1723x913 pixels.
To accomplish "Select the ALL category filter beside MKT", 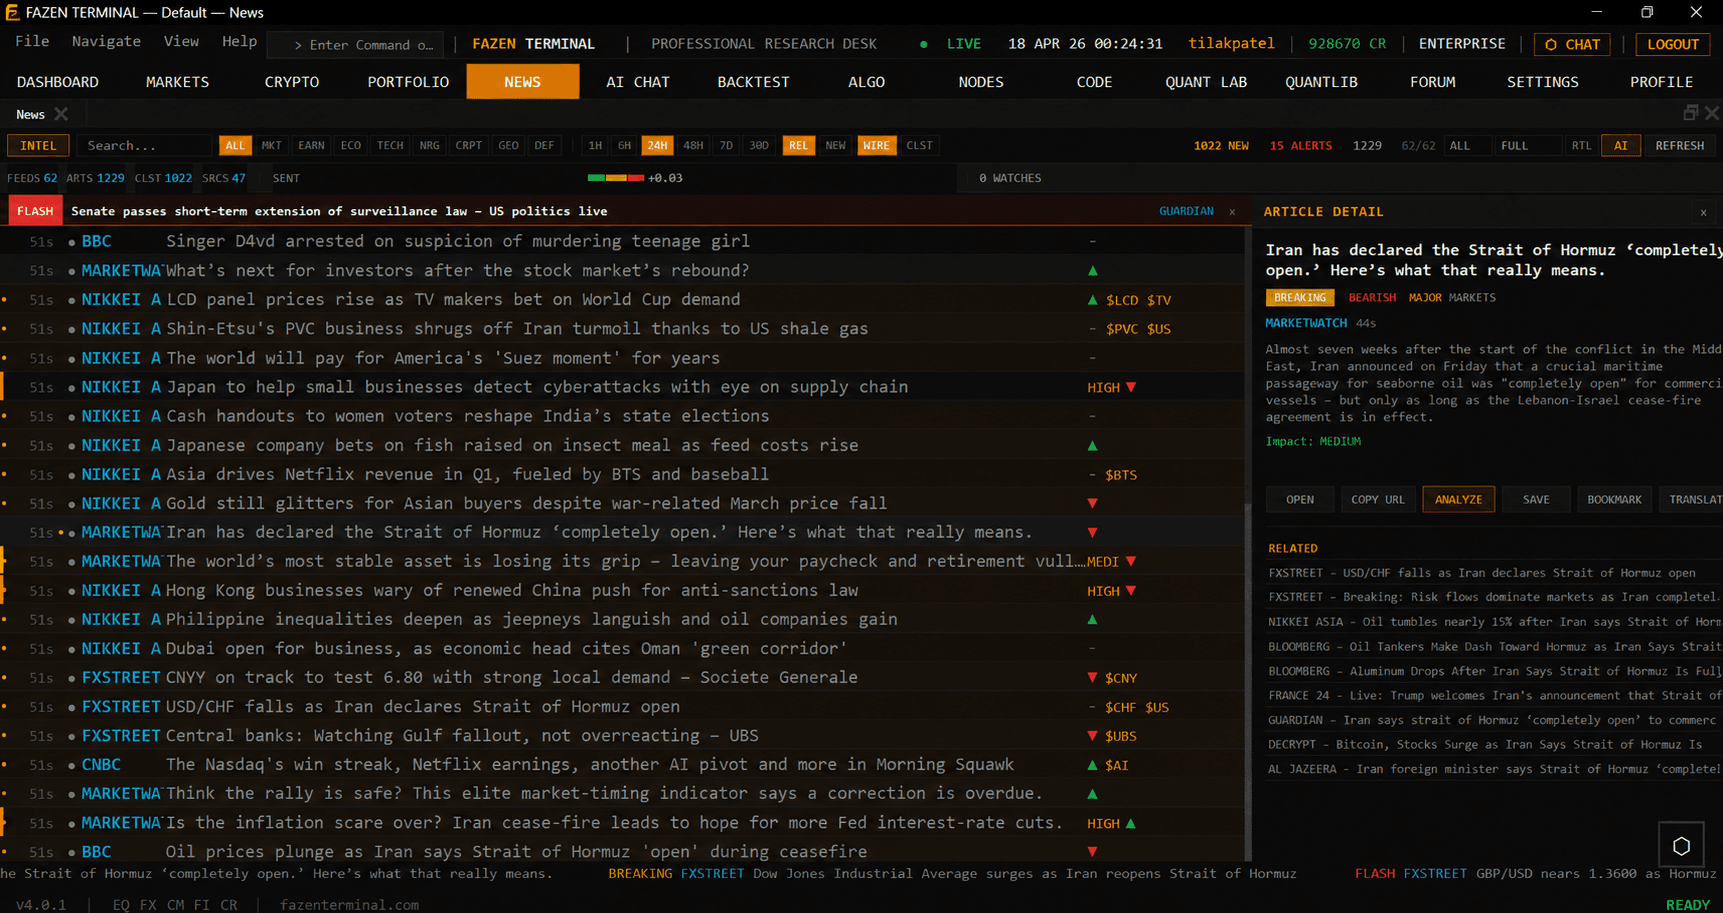I will (x=235, y=146).
